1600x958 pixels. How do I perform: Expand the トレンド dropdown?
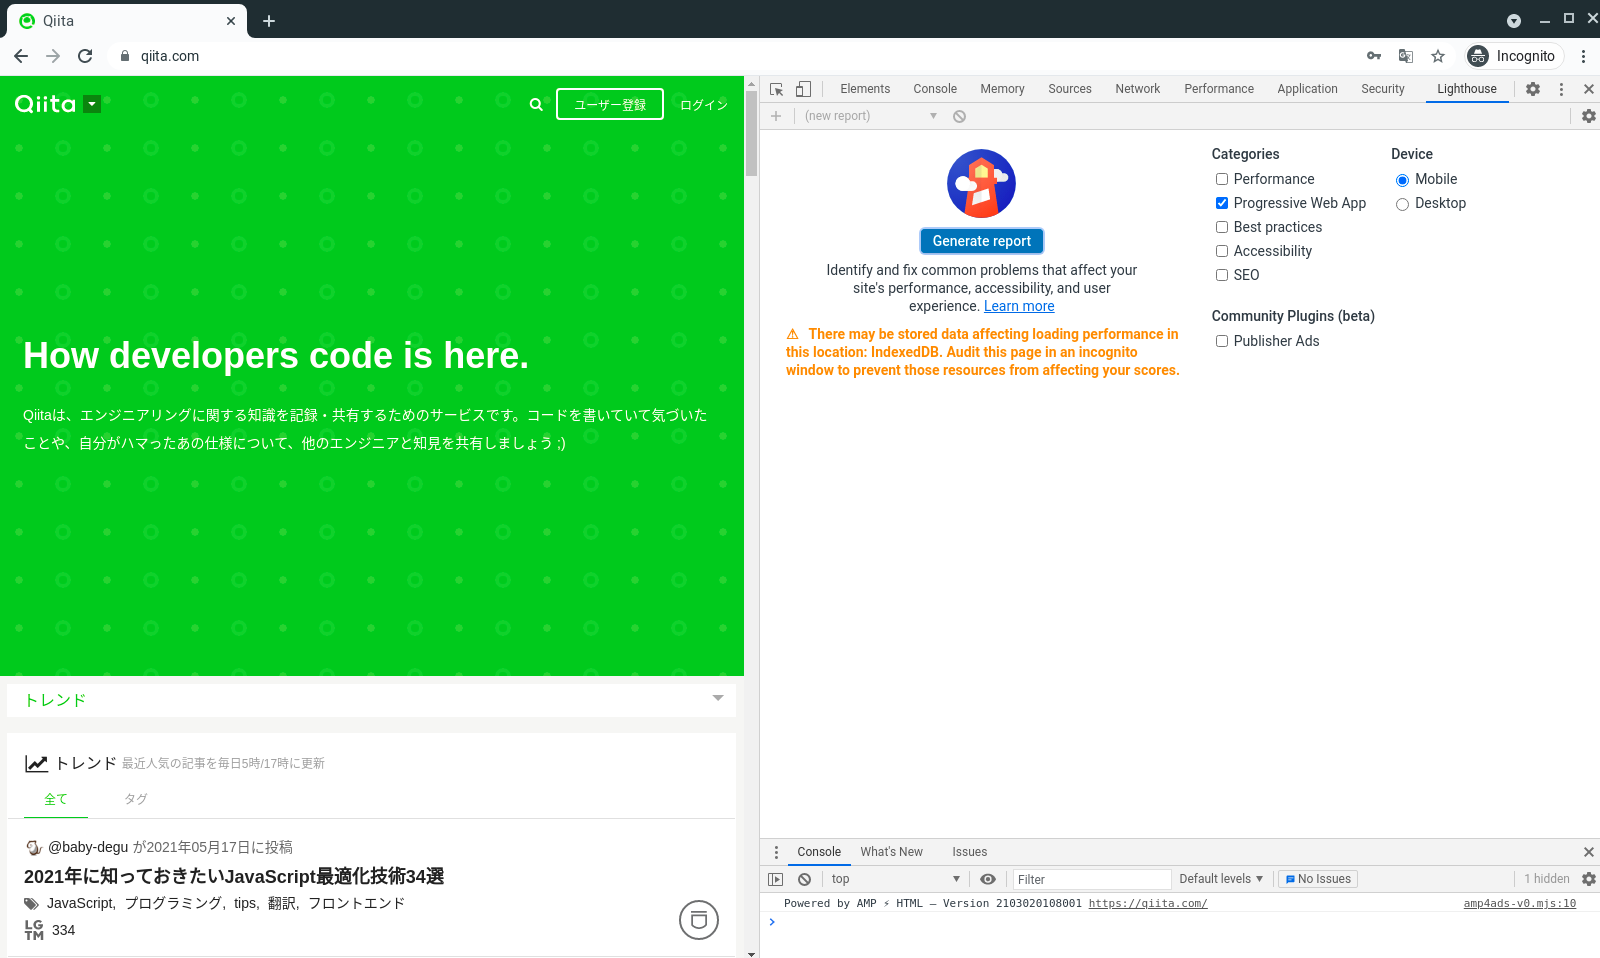tap(718, 698)
